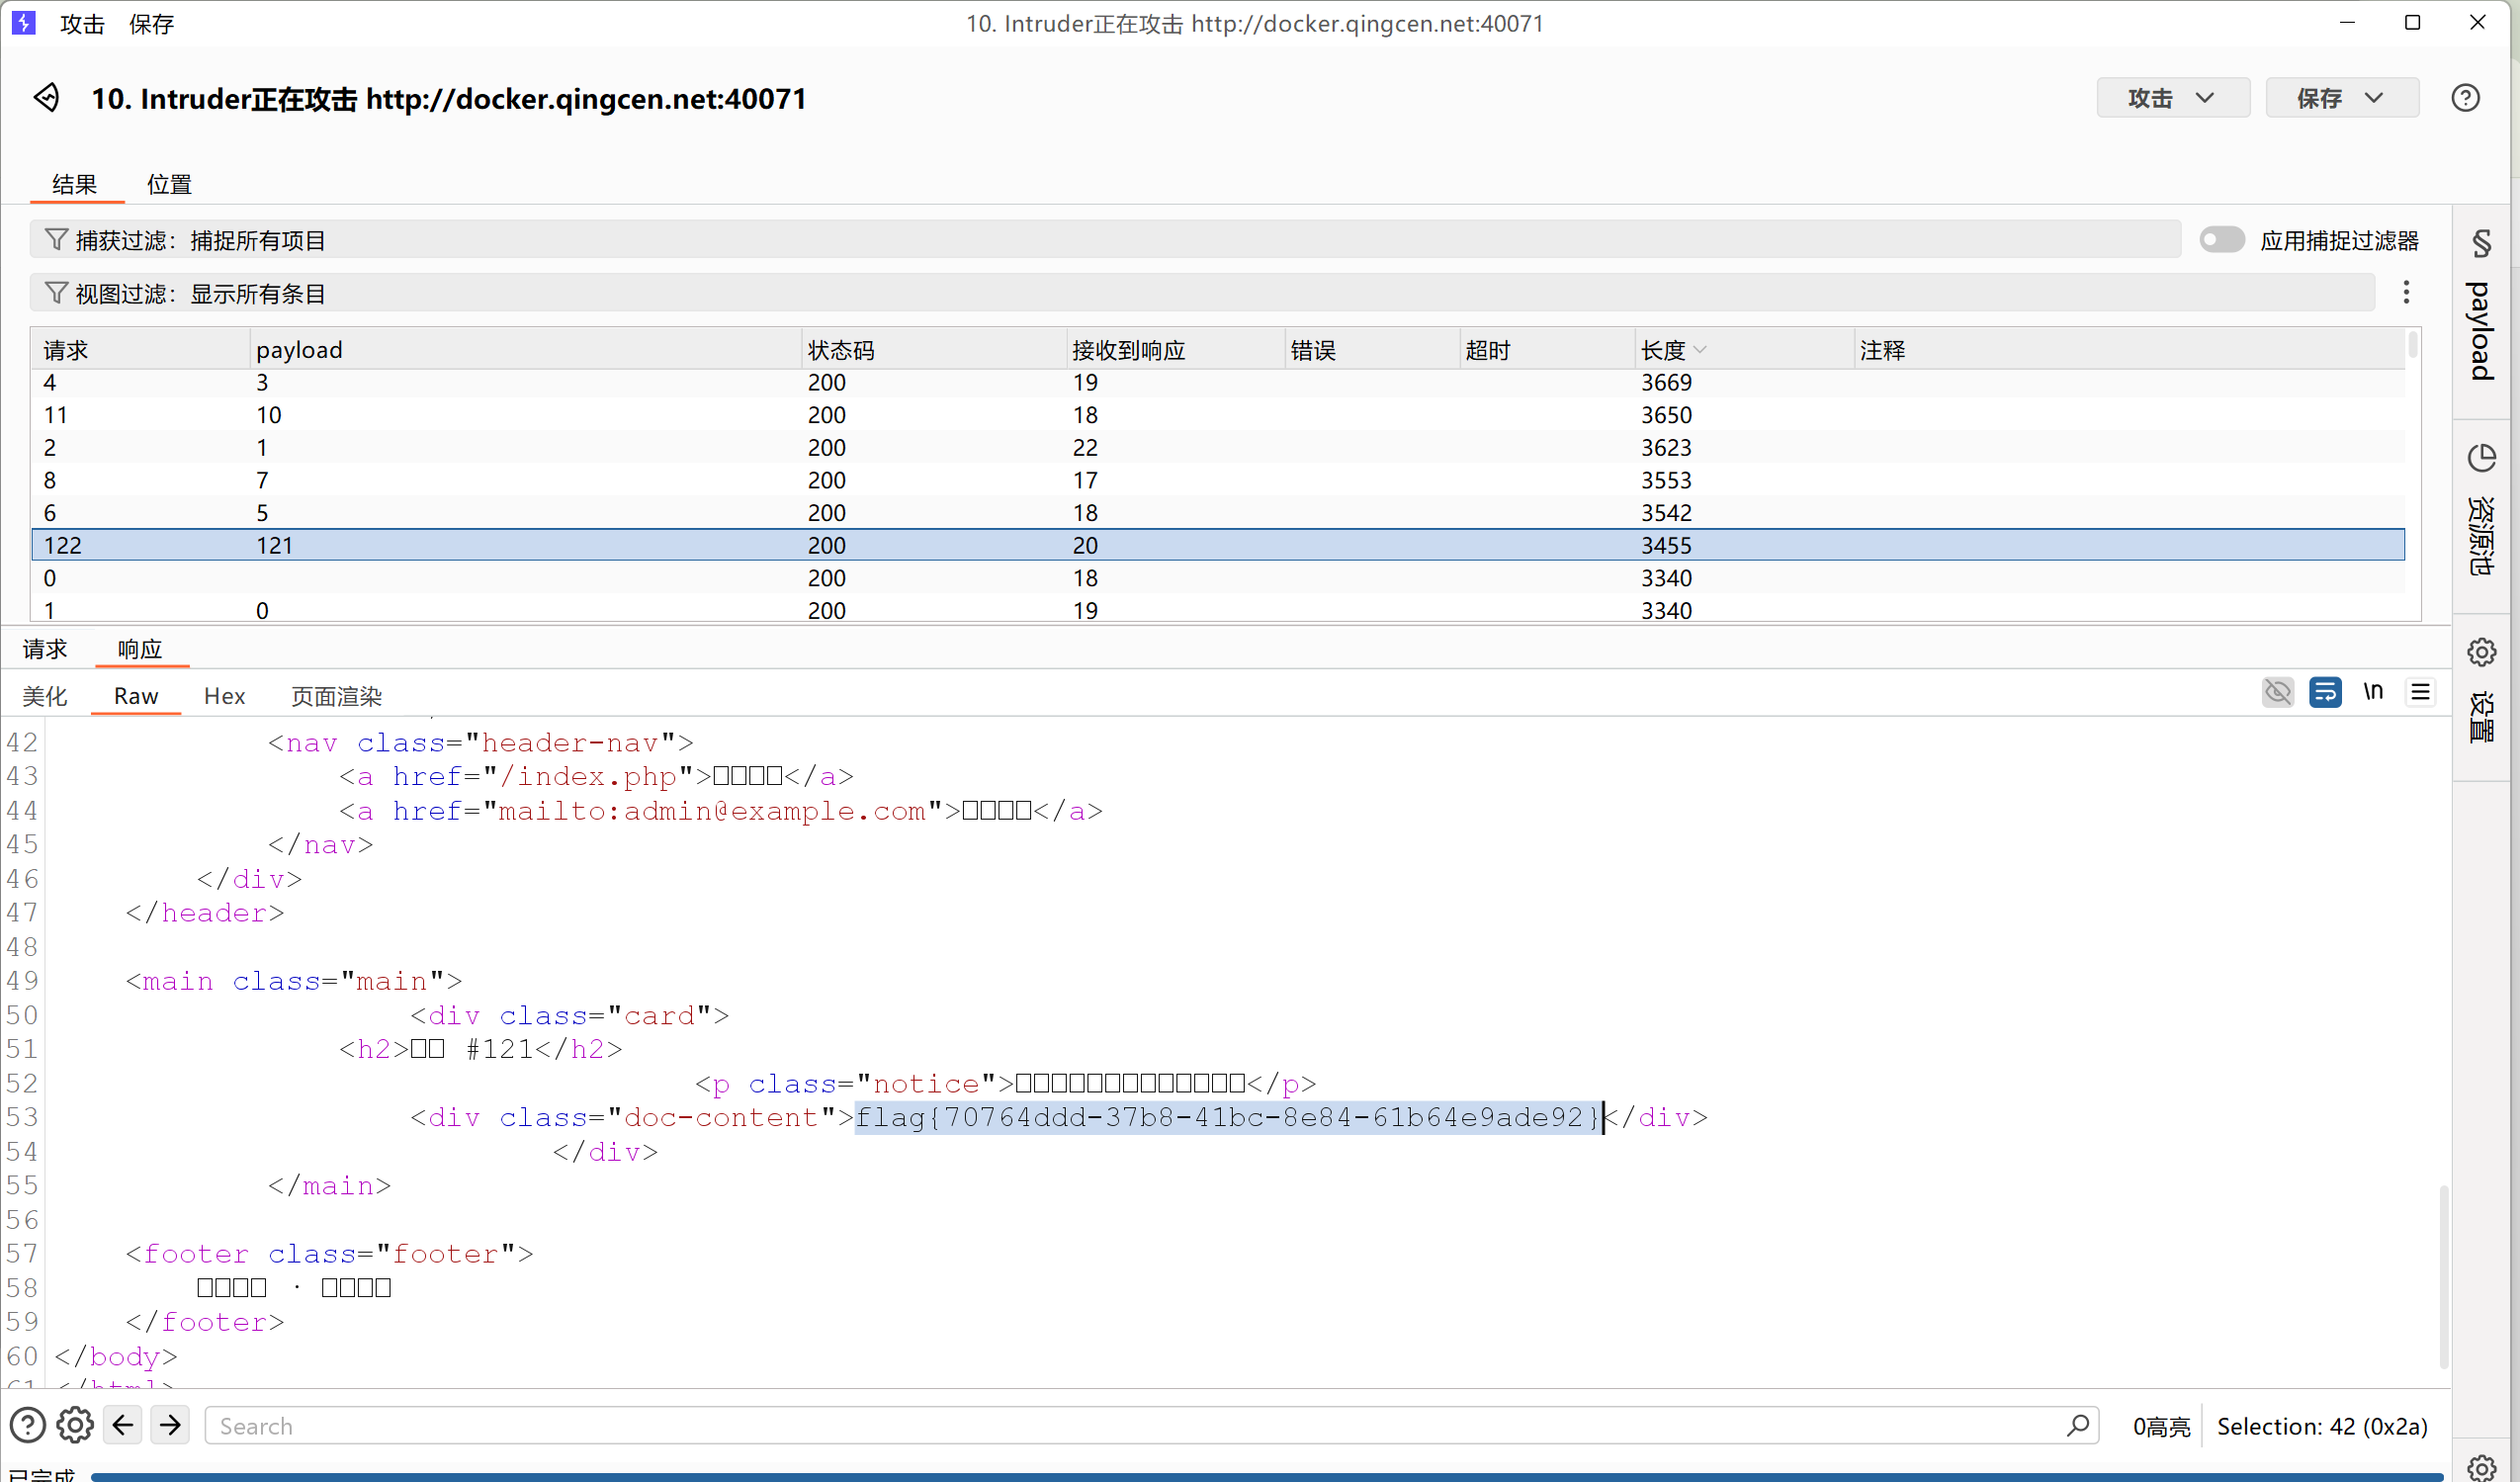Click the capture filter funnel icon
This screenshot has width=2520, height=1482.
56,240
